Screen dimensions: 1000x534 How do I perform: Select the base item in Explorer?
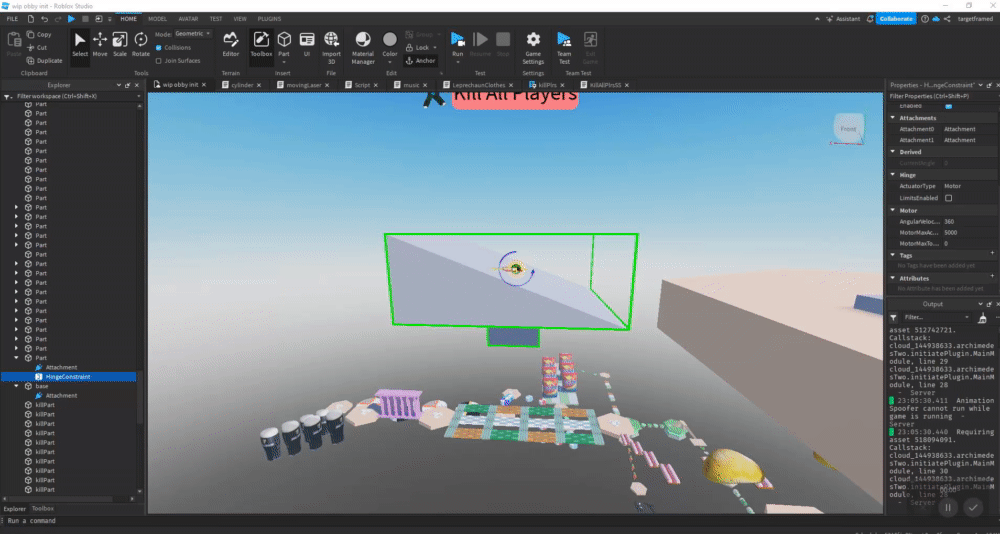(41, 386)
